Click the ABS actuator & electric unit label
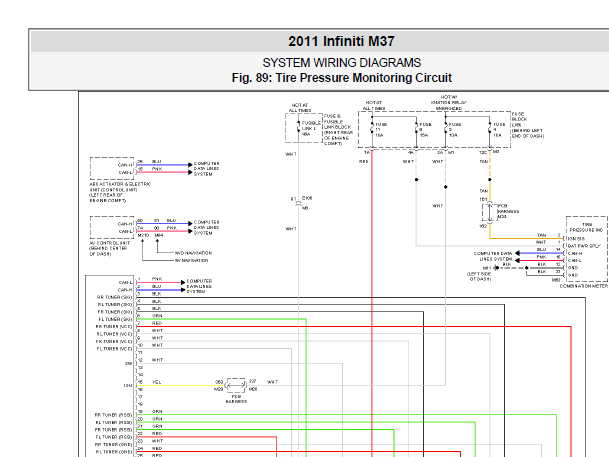This screenshot has height=457, width=609. click(120, 192)
